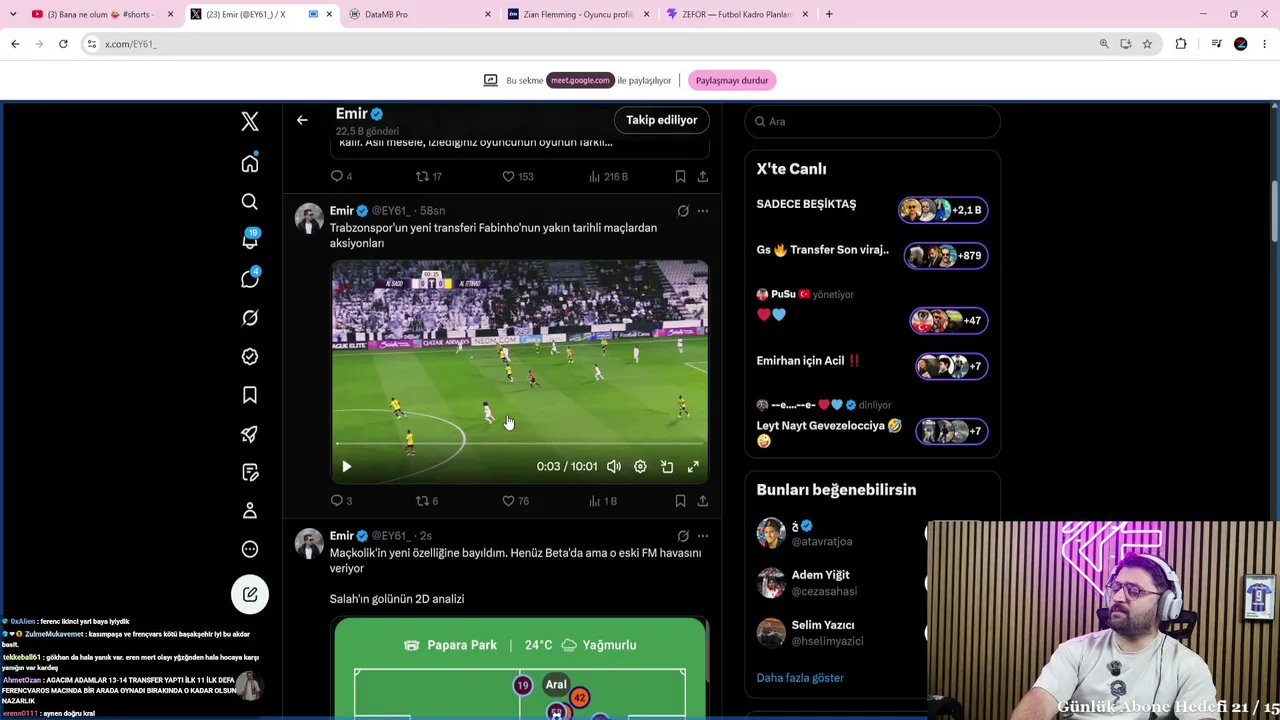Click Daha fazla göster link
This screenshot has width=1280, height=720.
pyautogui.click(x=800, y=678)
